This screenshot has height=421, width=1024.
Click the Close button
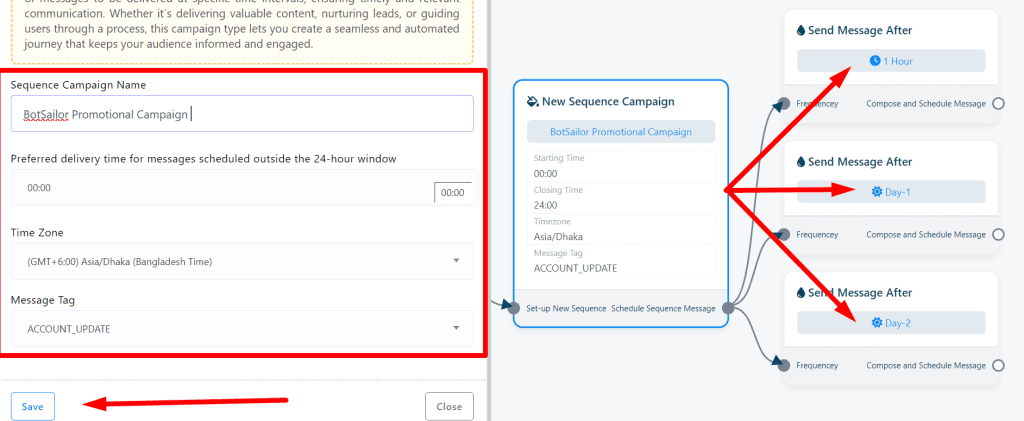[x=449, y=407]
